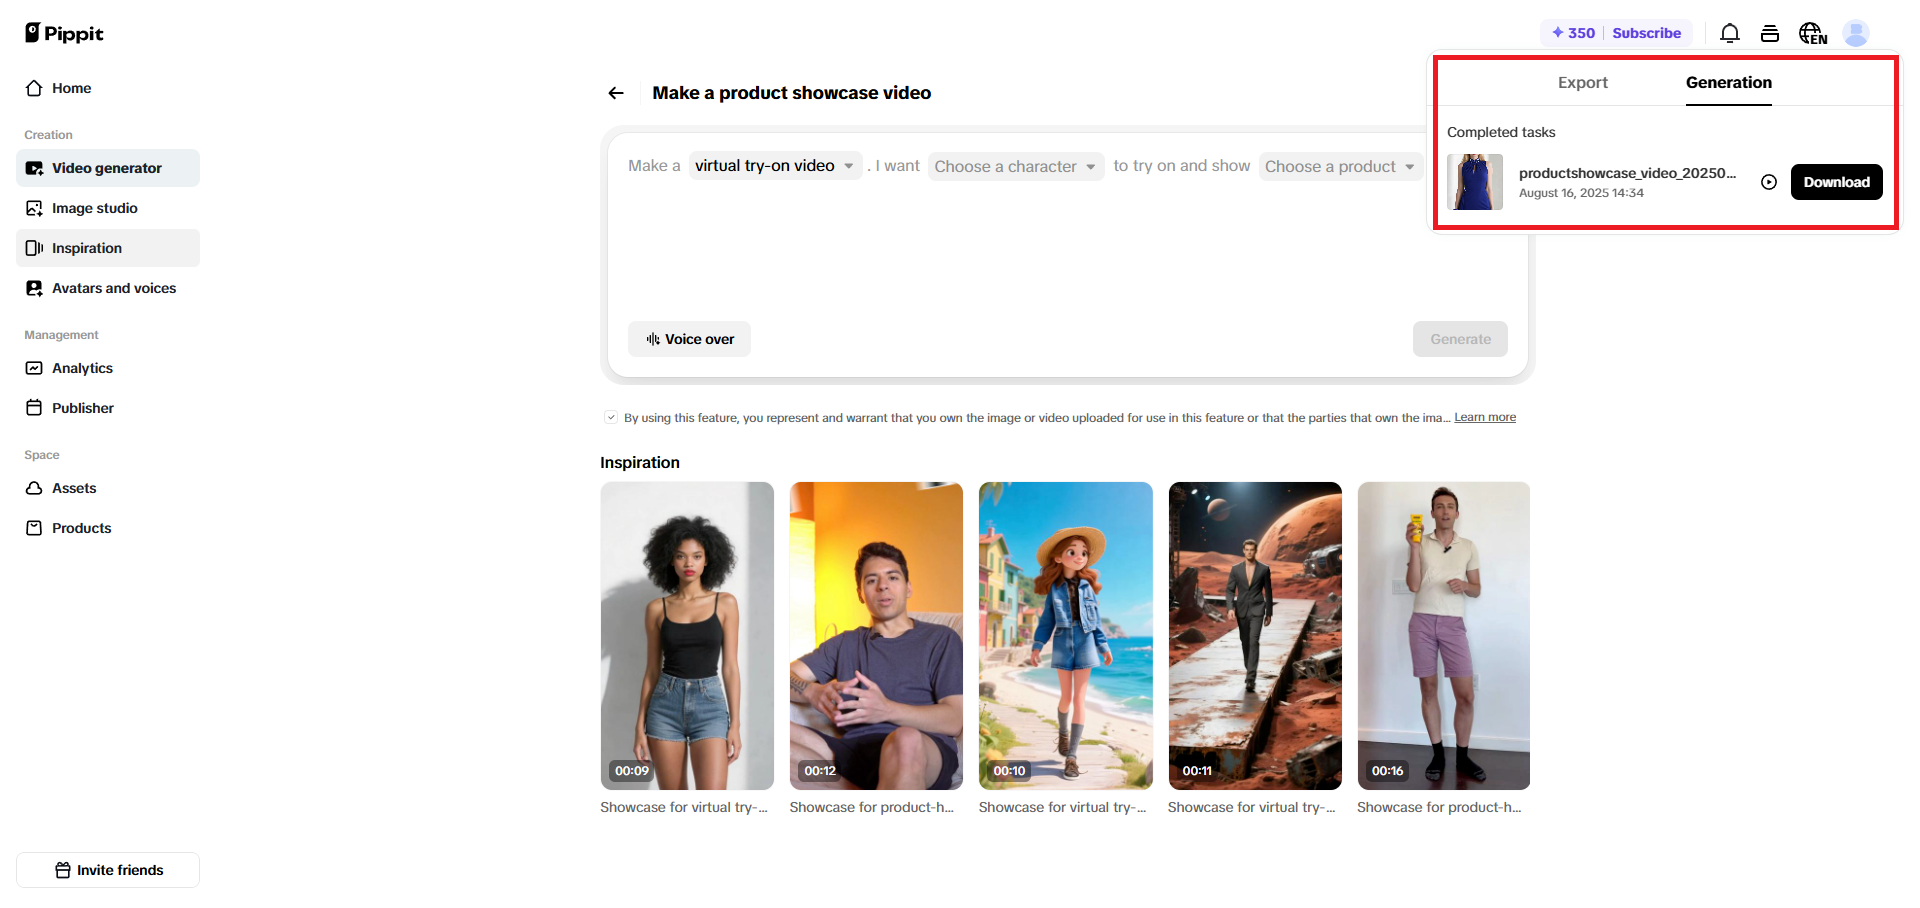Switch to the Generation tab
Image resolution: width=1920 pixels, height=908 pixels.
[x=1728, y=83]
